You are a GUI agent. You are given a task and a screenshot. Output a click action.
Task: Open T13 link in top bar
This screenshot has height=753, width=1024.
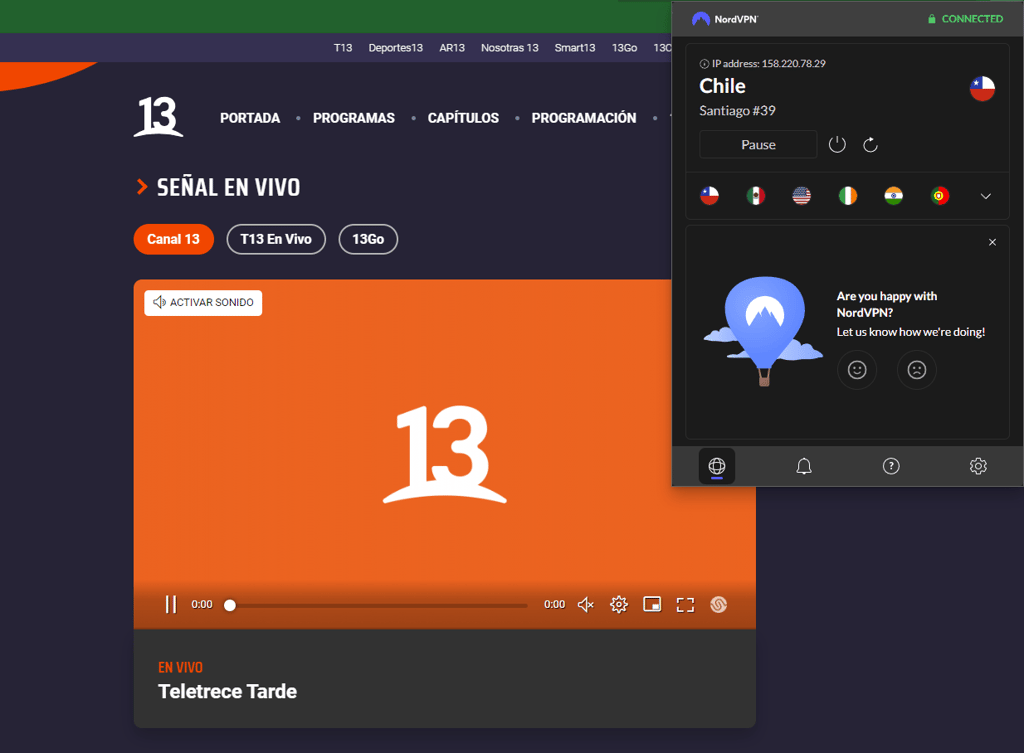tap(343, 48)
